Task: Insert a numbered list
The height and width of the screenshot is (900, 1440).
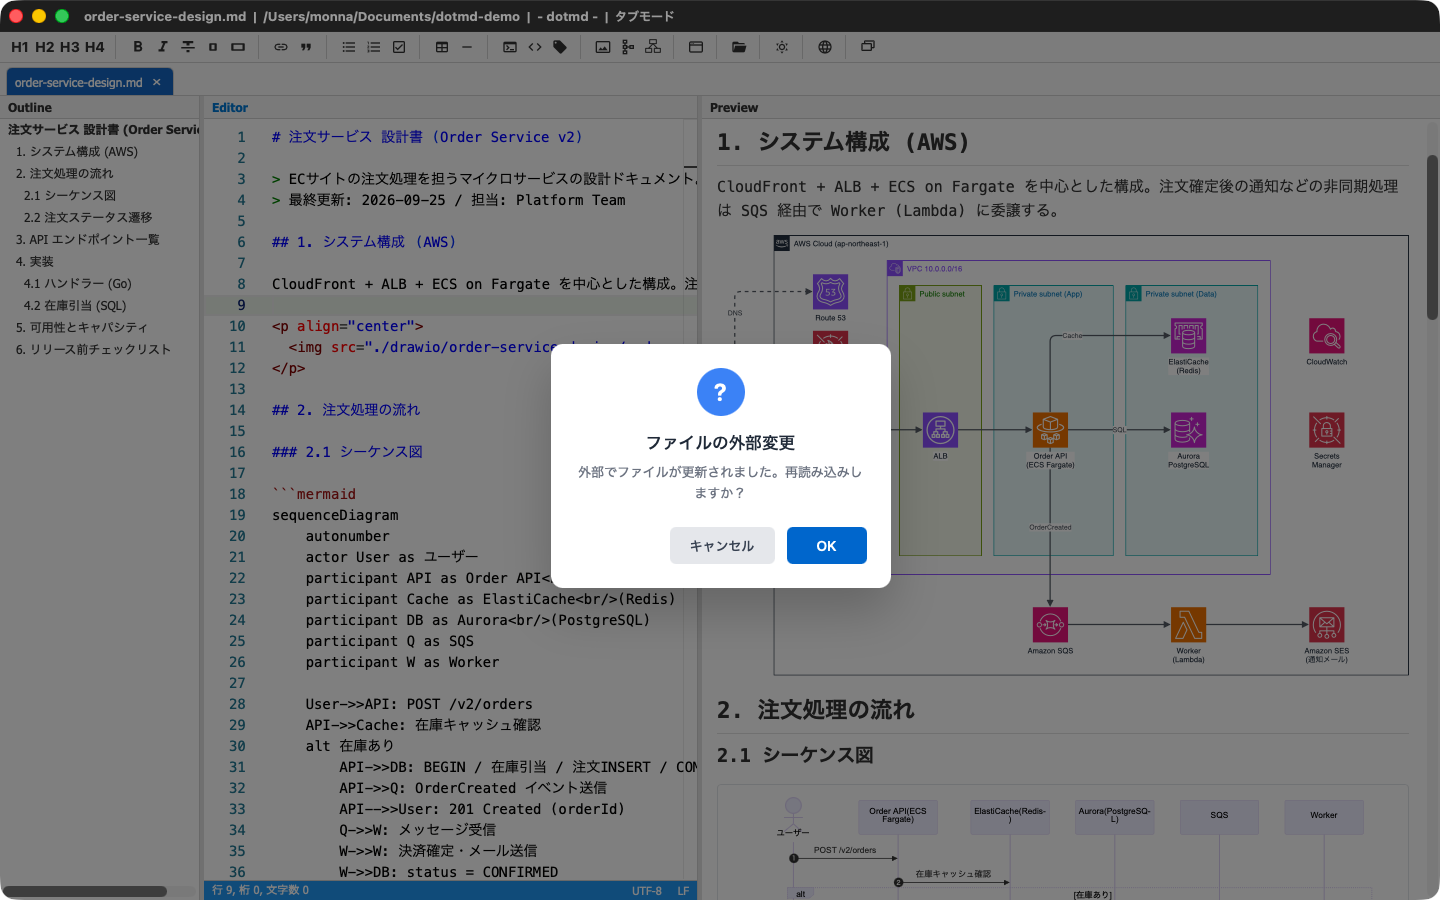Action: [374, 47]
